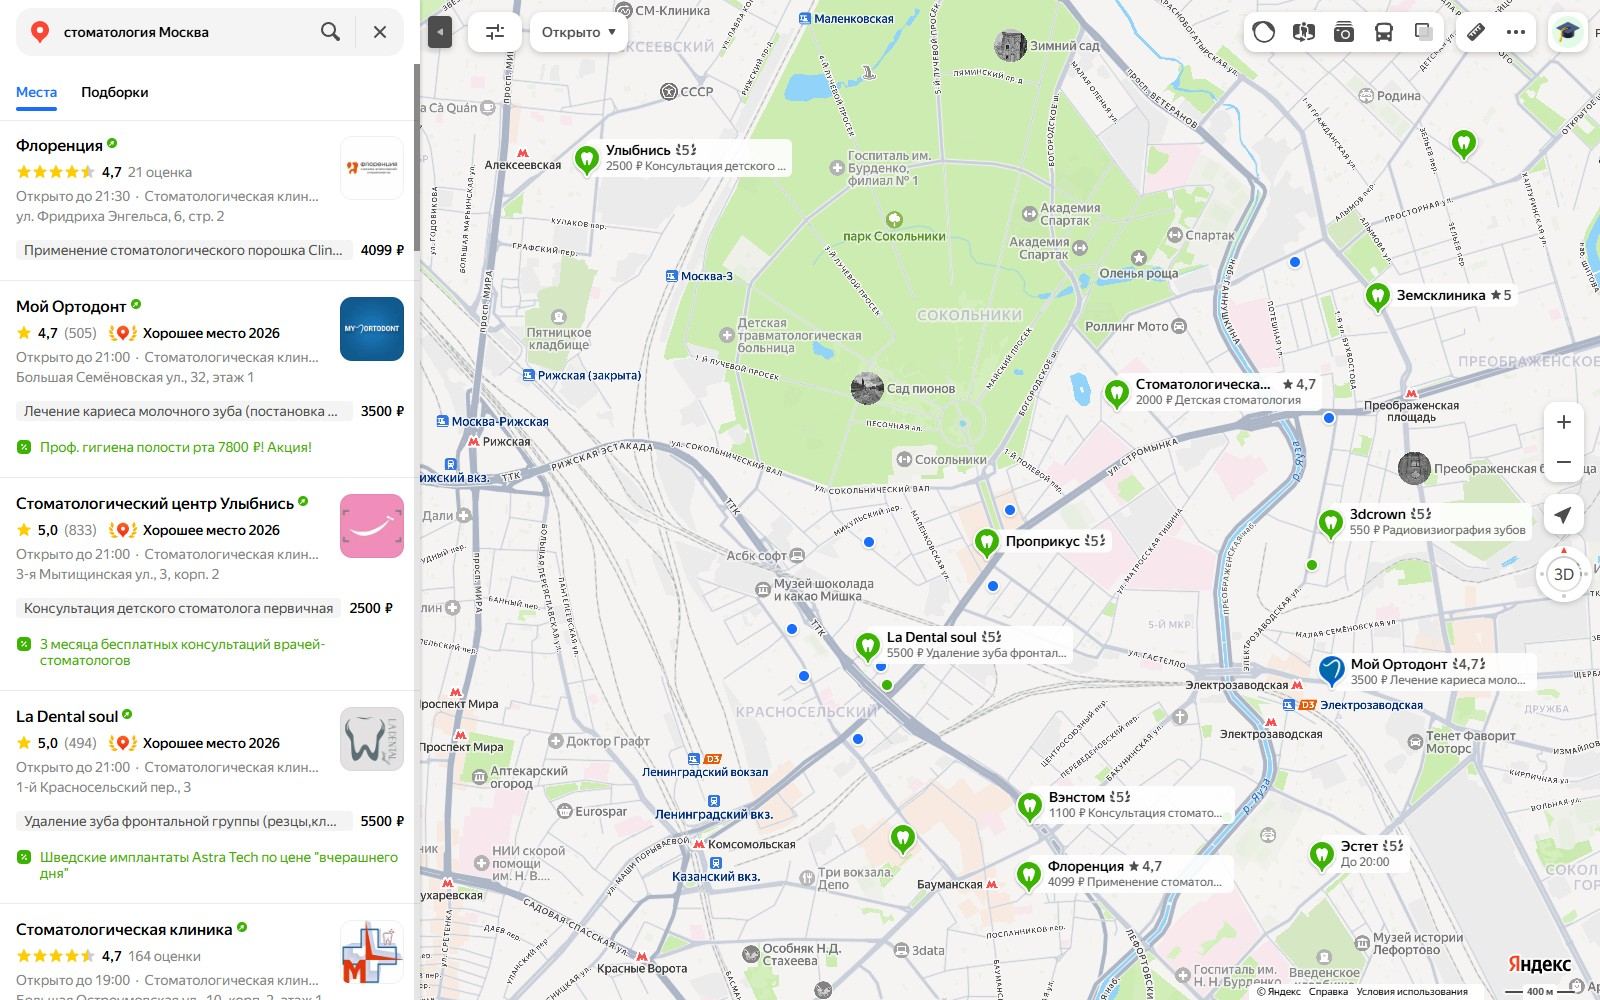Open the Проф. гигиена полости рта promotion

coord(176,447)
